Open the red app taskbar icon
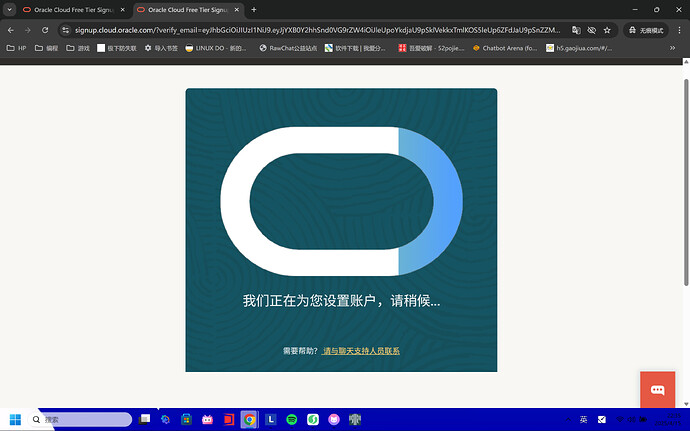690x431 pixels. tap(228, 420)
